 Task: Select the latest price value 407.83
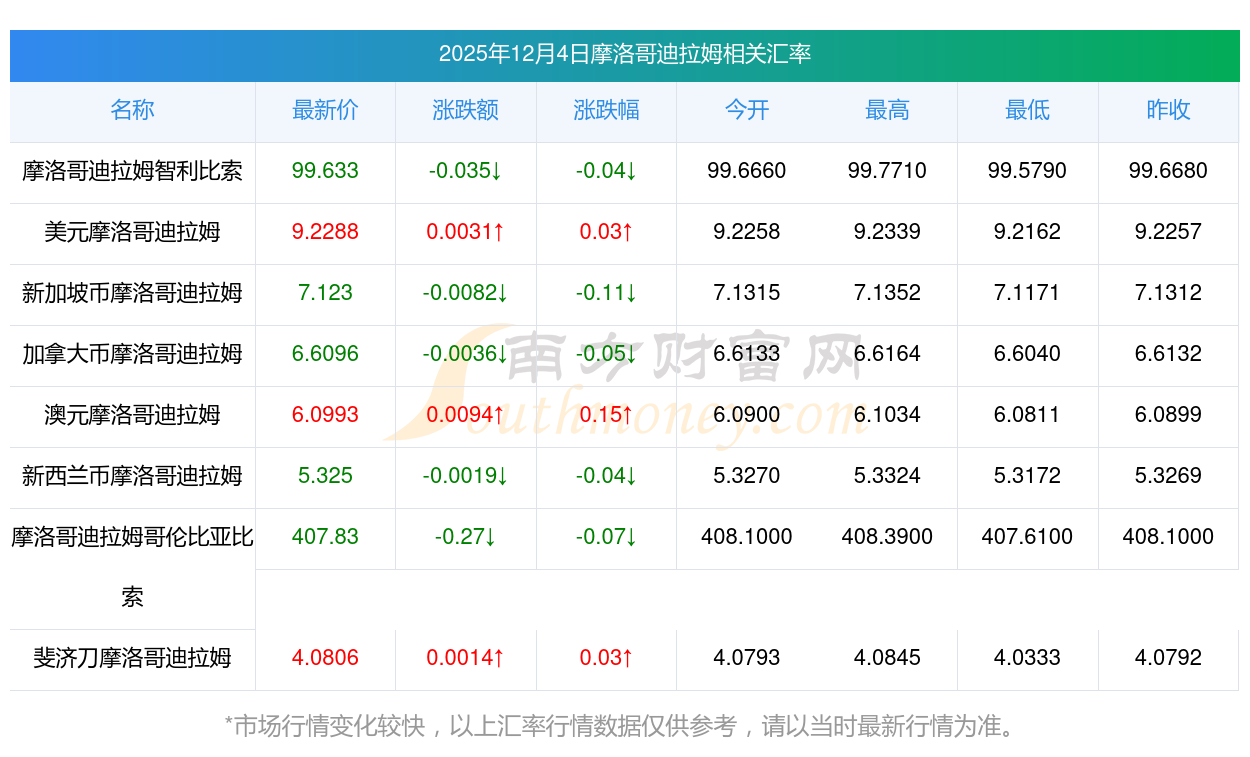tap(325, 537)
